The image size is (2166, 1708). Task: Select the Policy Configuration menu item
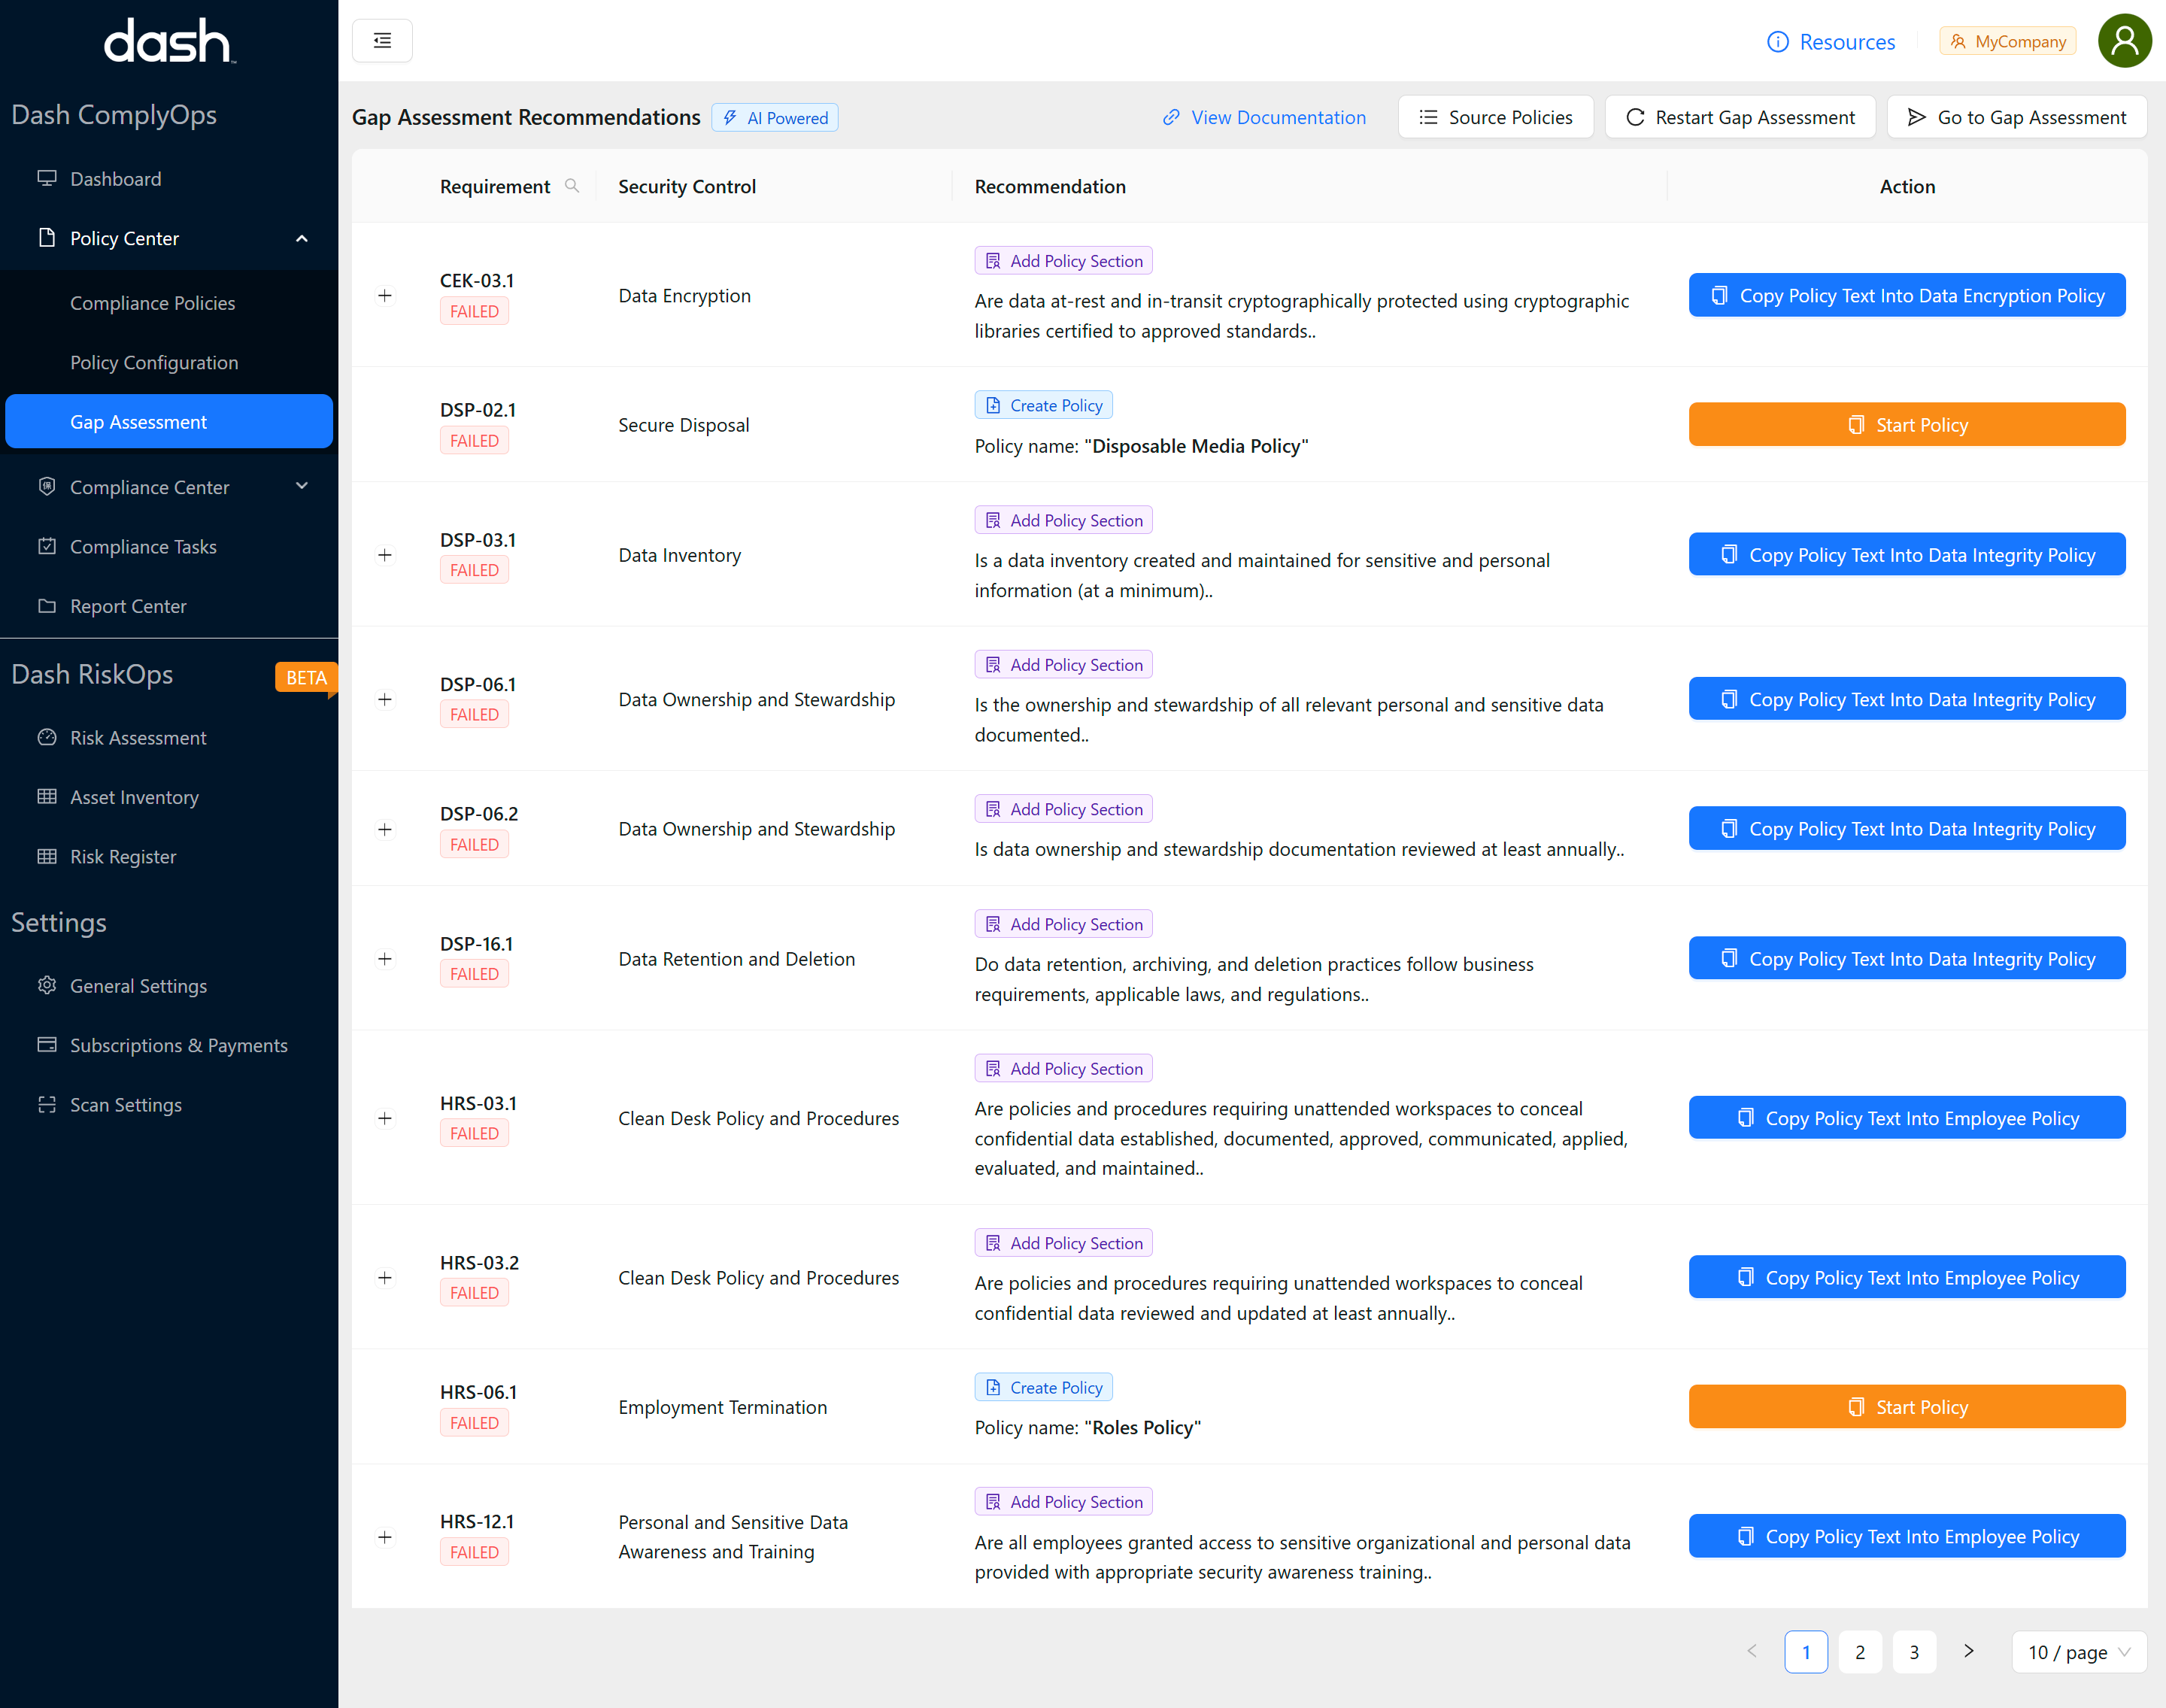154,363
